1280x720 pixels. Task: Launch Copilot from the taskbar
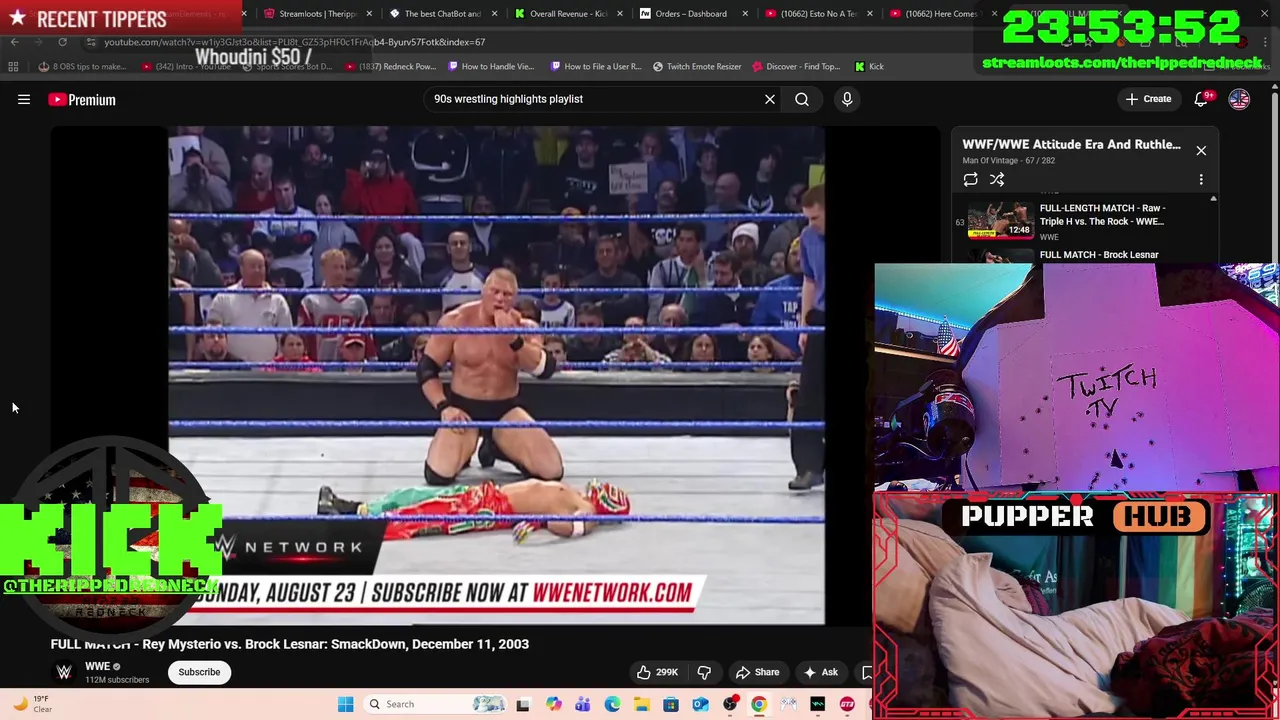tap(553, 704)
